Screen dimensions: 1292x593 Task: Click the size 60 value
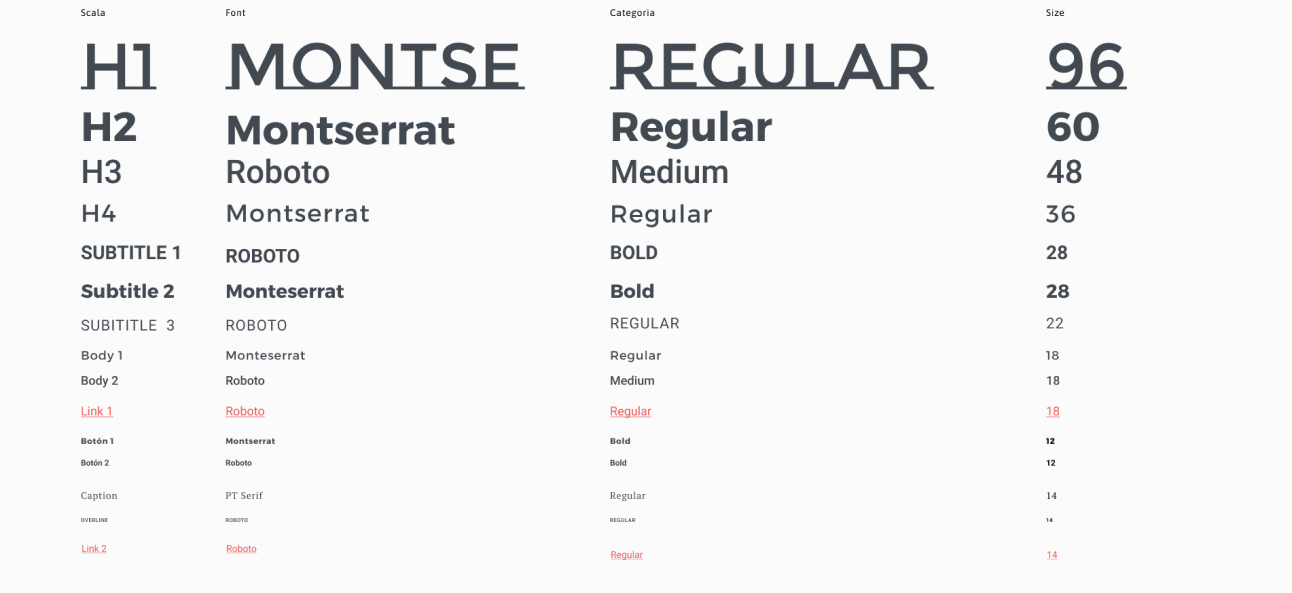click(1073, 128)
